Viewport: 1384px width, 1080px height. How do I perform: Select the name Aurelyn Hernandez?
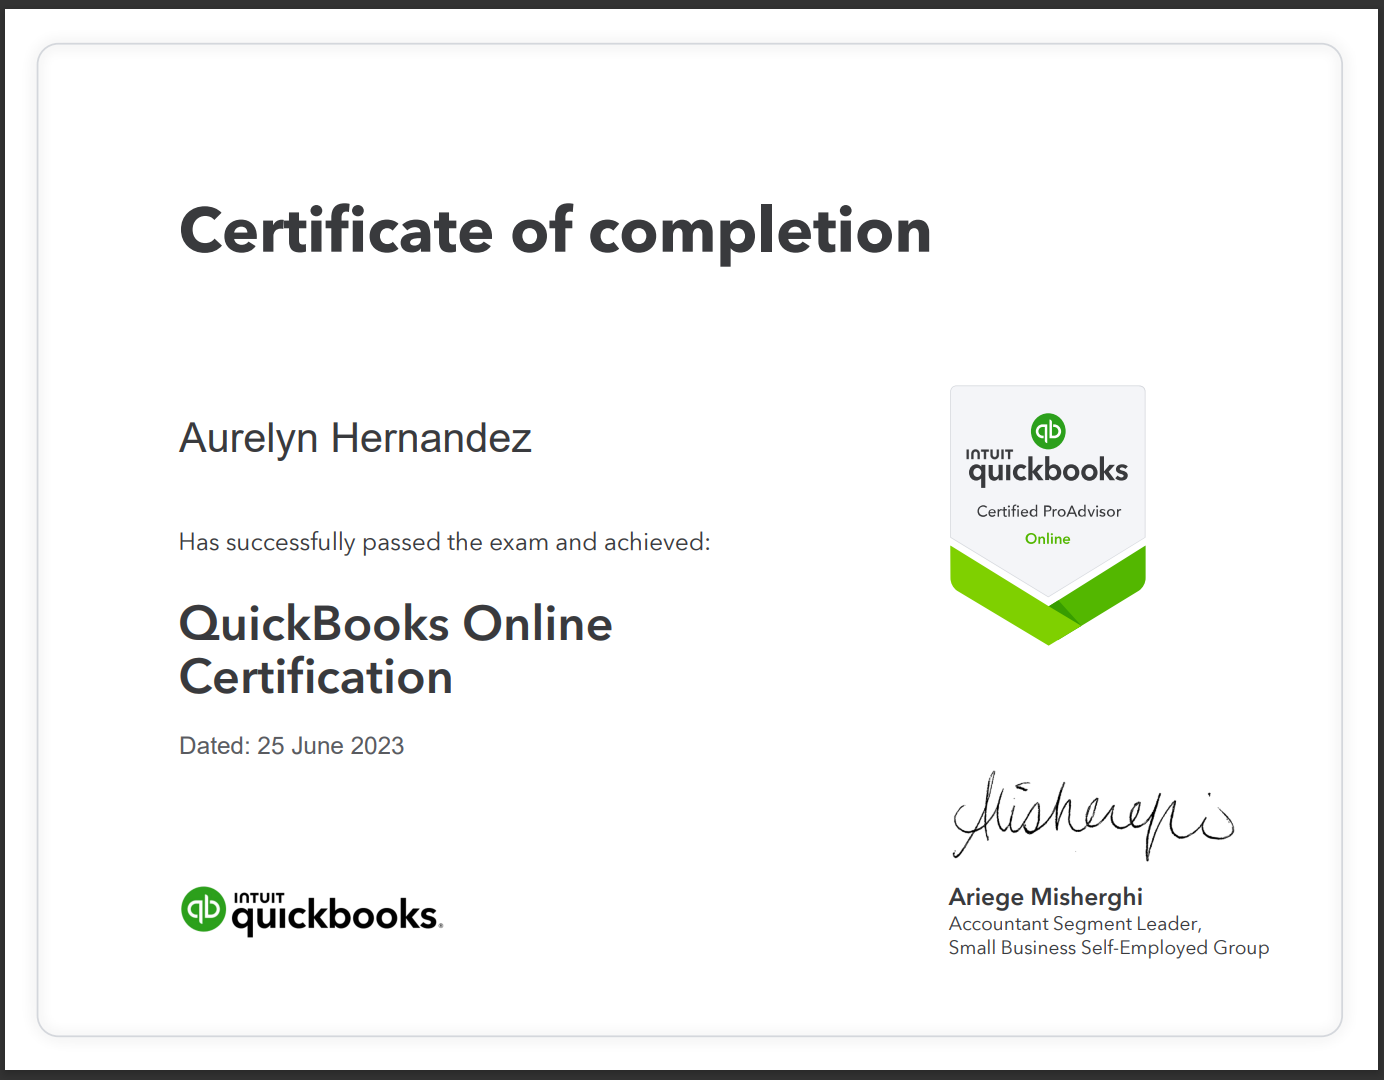click(x=355, y=438)
